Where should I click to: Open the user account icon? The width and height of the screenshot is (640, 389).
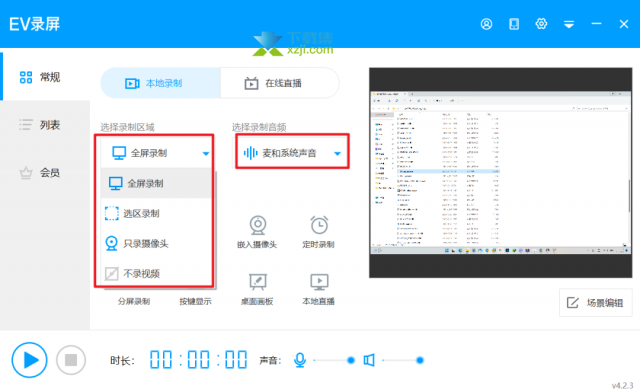pos(486,24)
